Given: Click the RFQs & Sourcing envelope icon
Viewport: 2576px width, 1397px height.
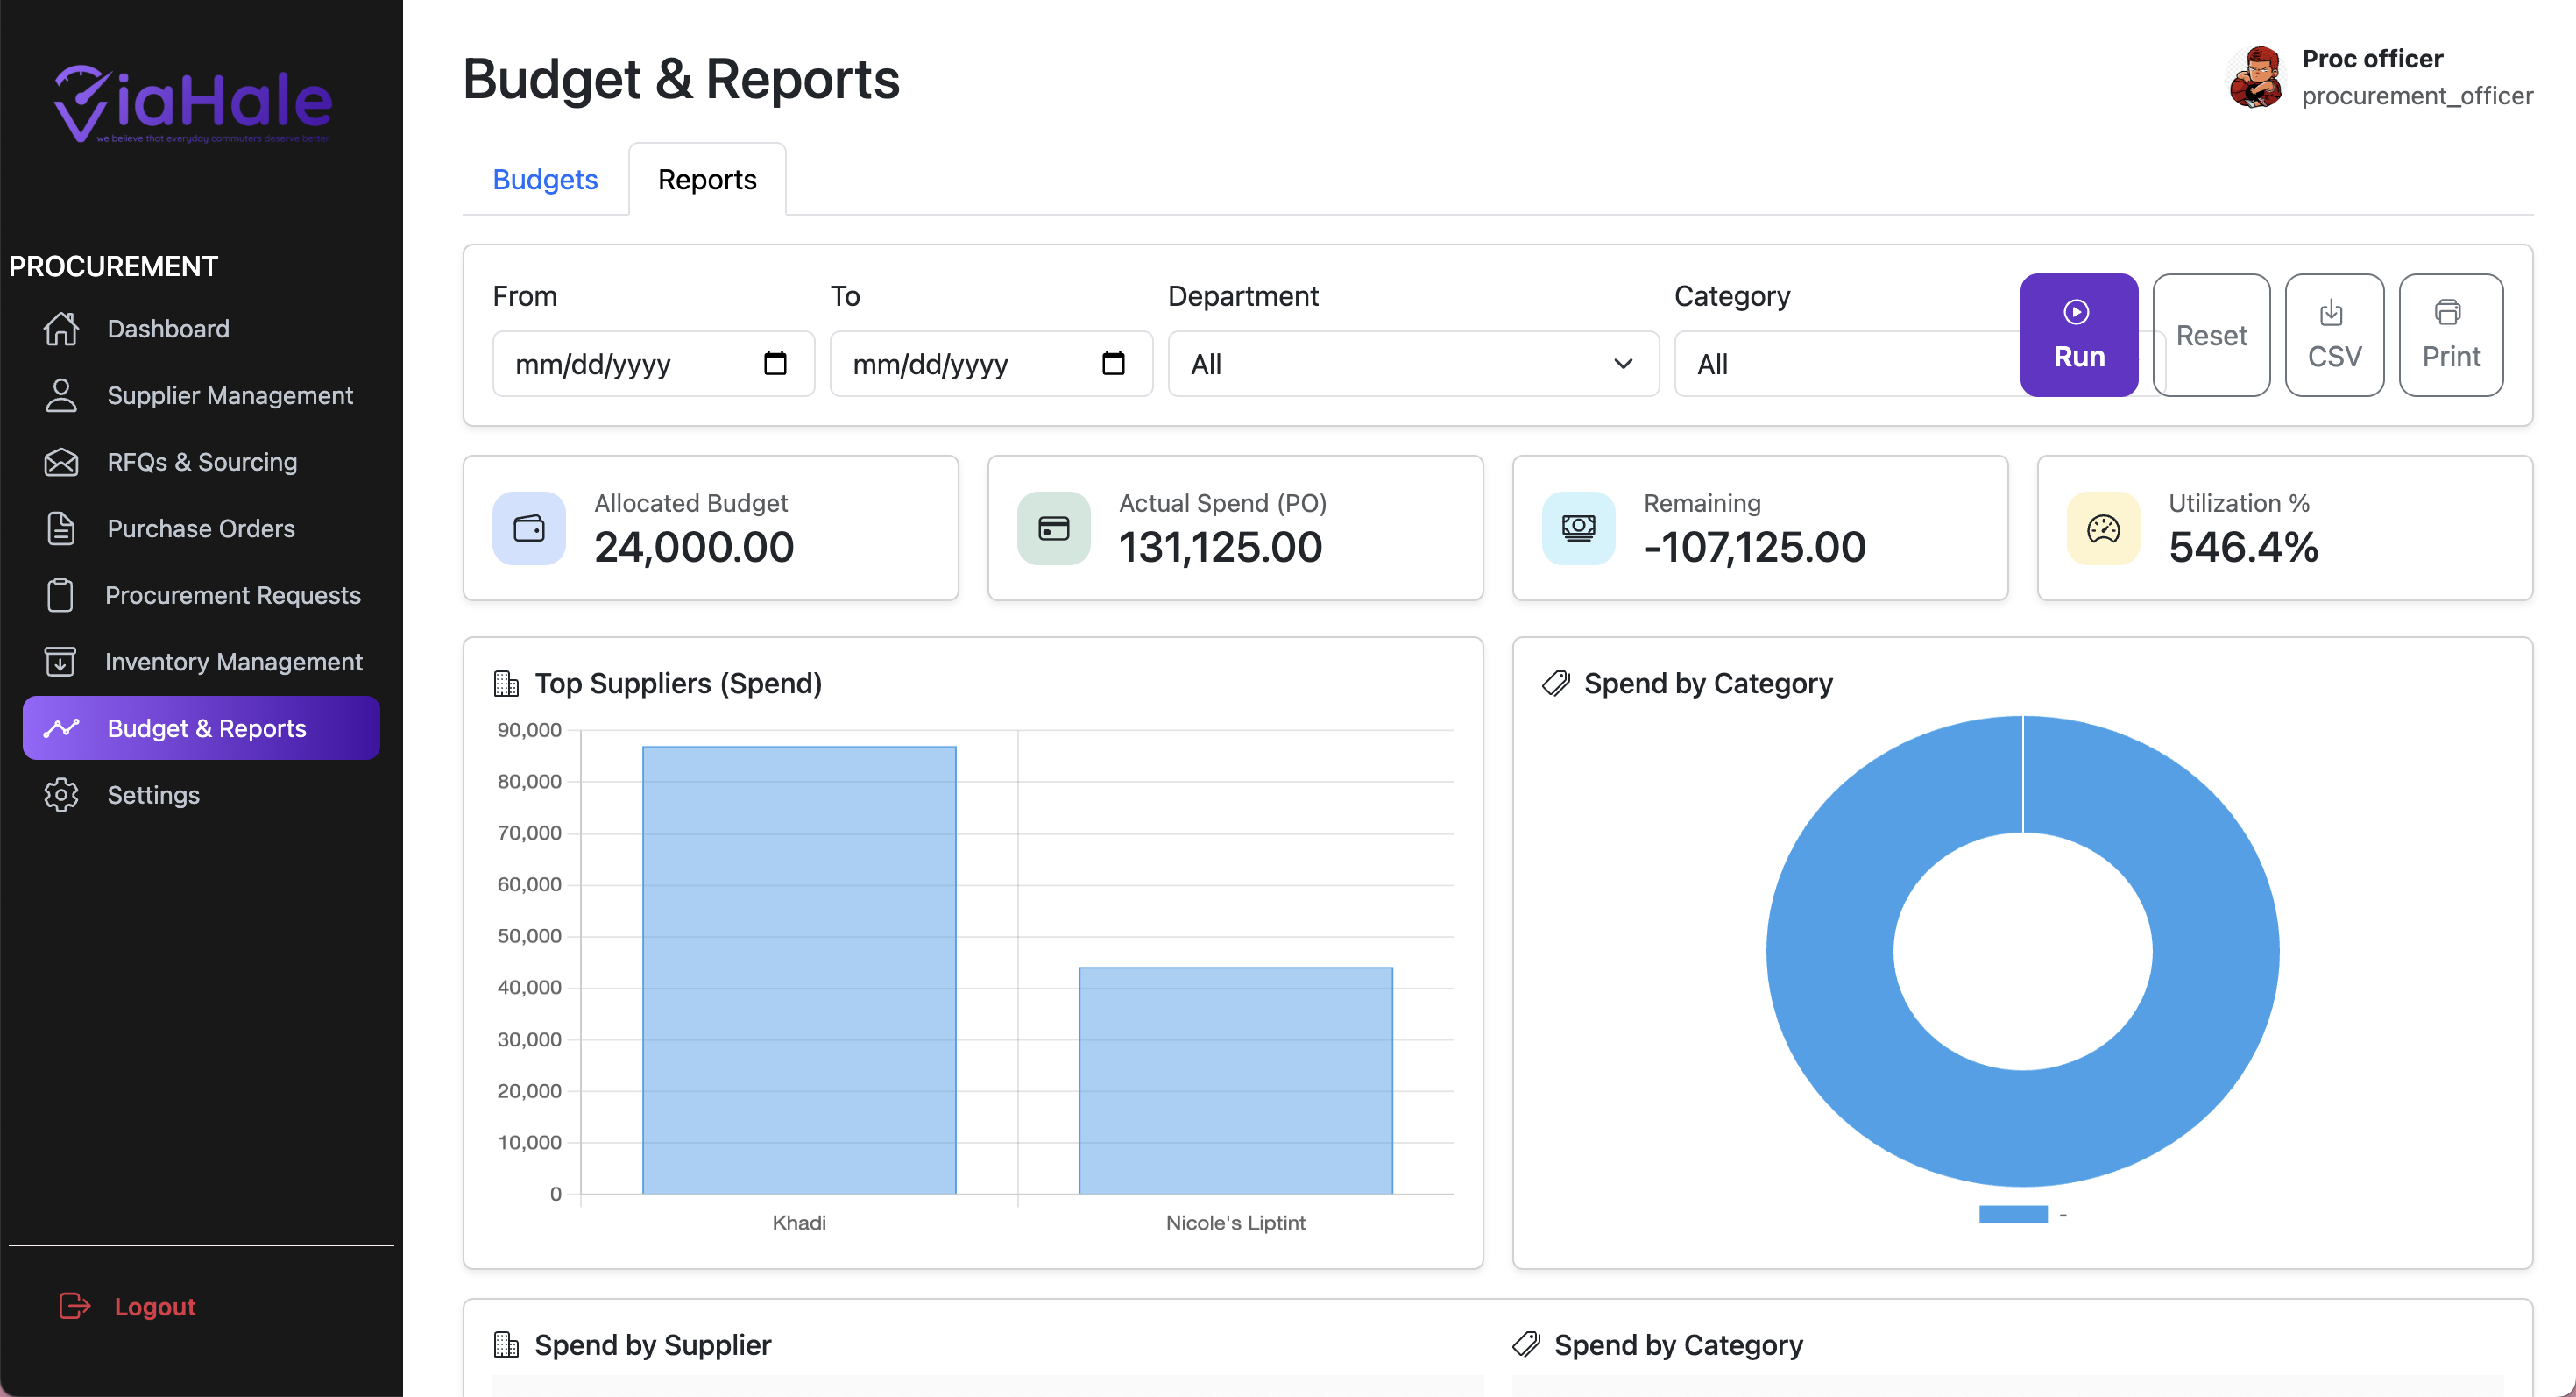Looking at the screenshot, I should (x=61, y=462).
